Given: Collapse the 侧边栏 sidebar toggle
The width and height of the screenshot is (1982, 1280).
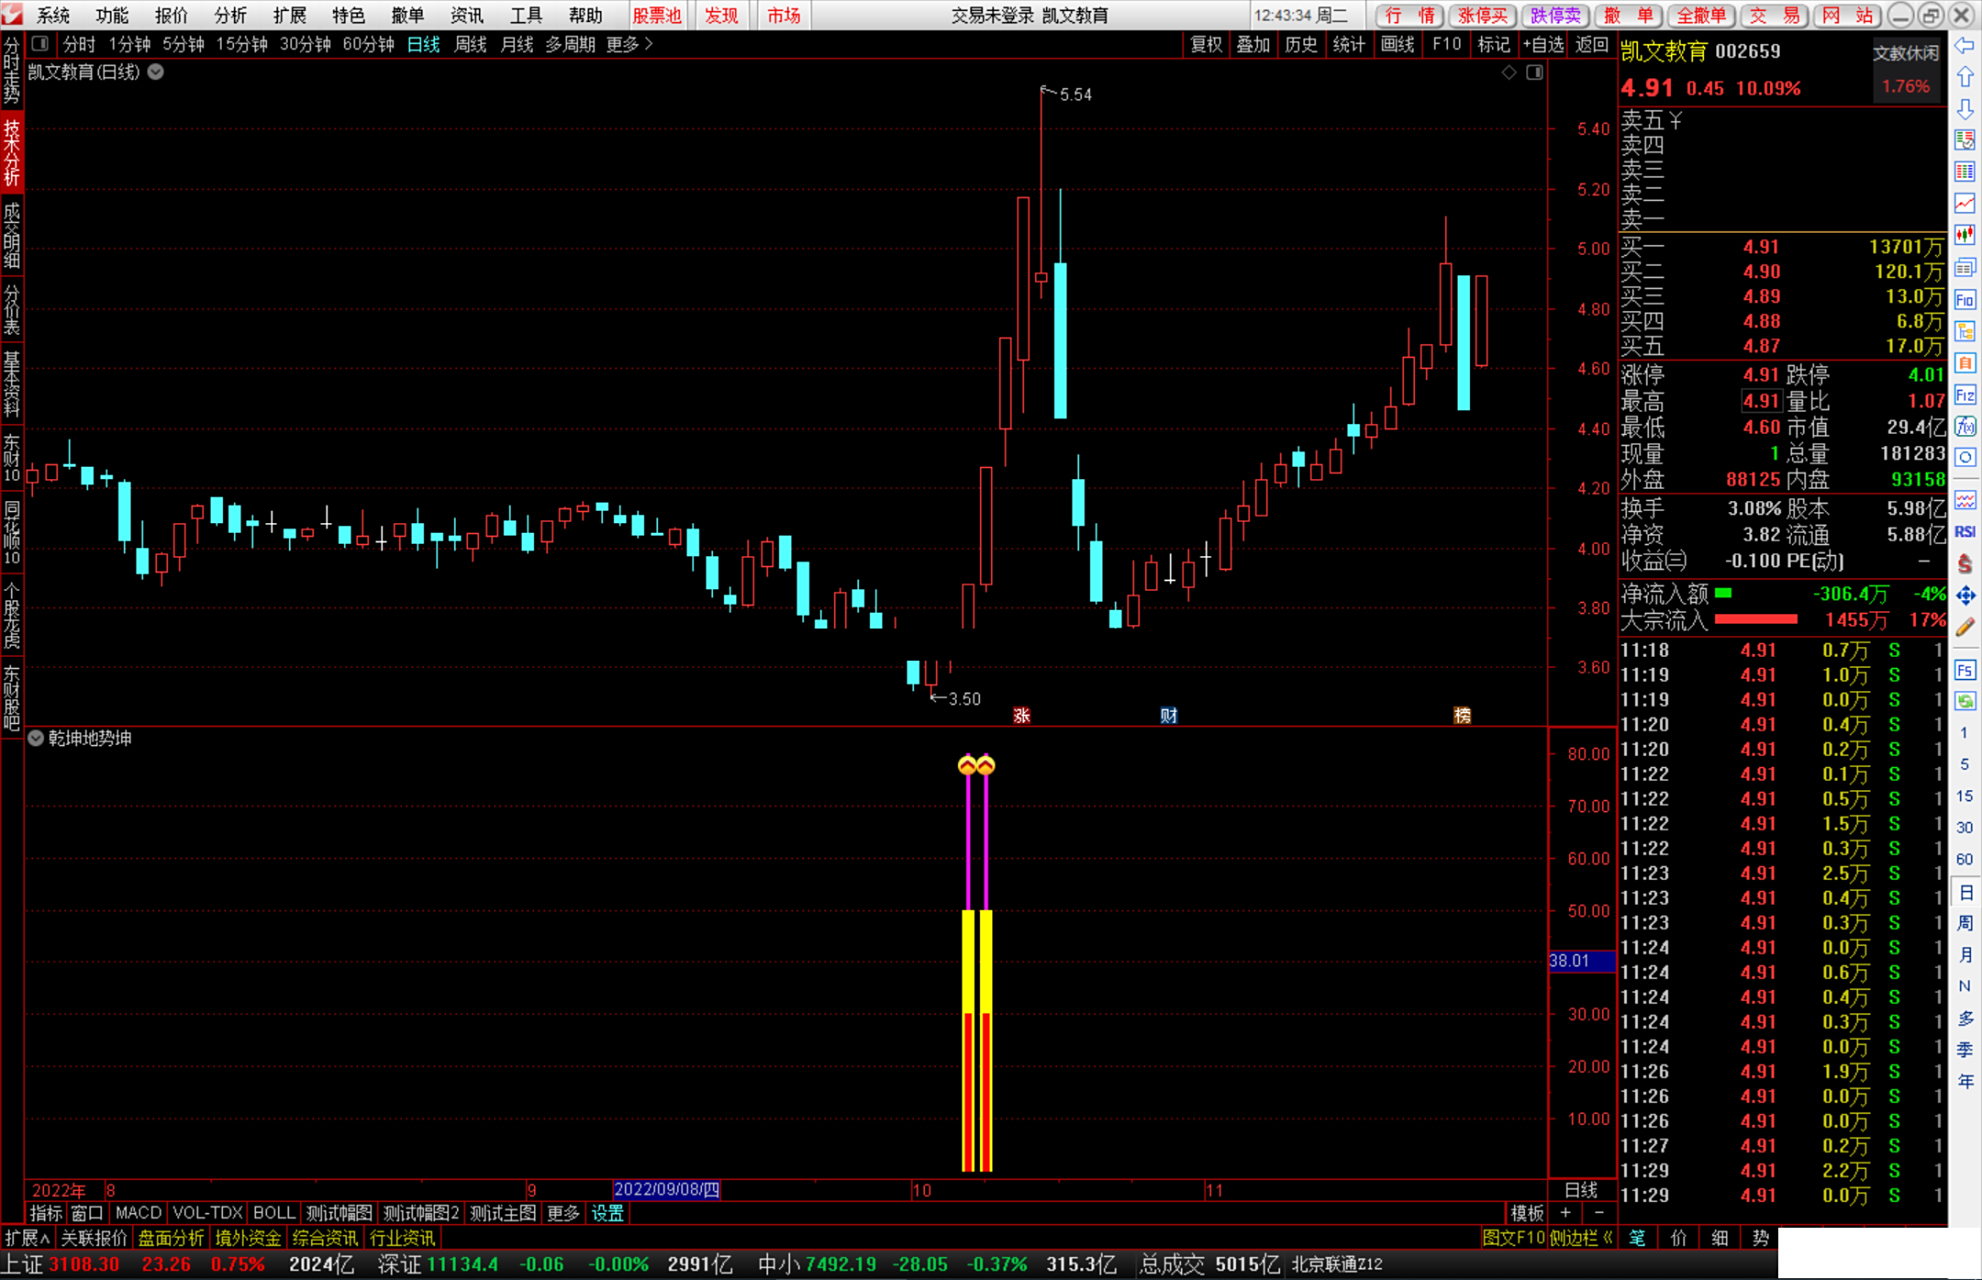Looking at the screenshot, I should tap(1581, 1238).
